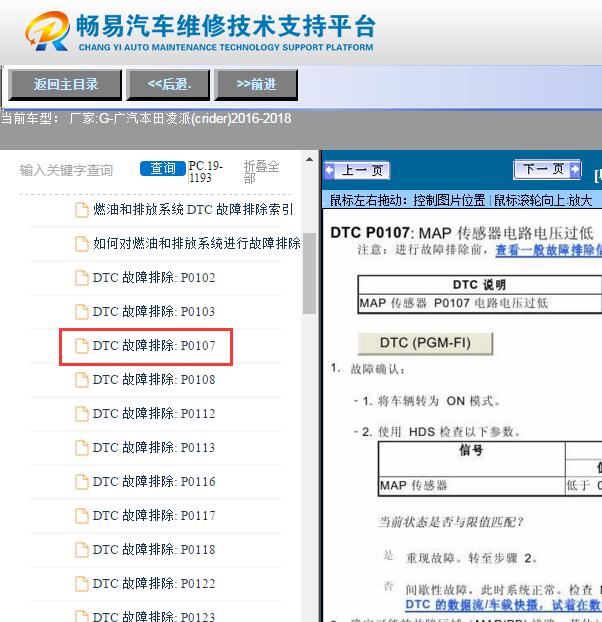
Task: Go to next page with 下一页
Action: 547,170
